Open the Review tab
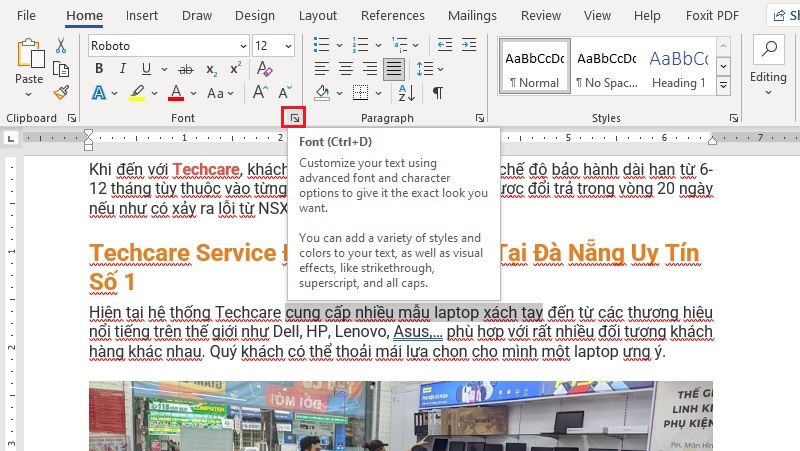The image size is (800, 451). 541,16
